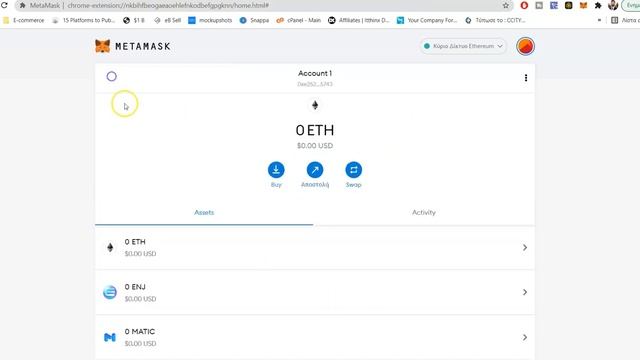Click the Enjin icon in ENJ row
Viewport: 640px width, 360px height.
coord(110,292)
